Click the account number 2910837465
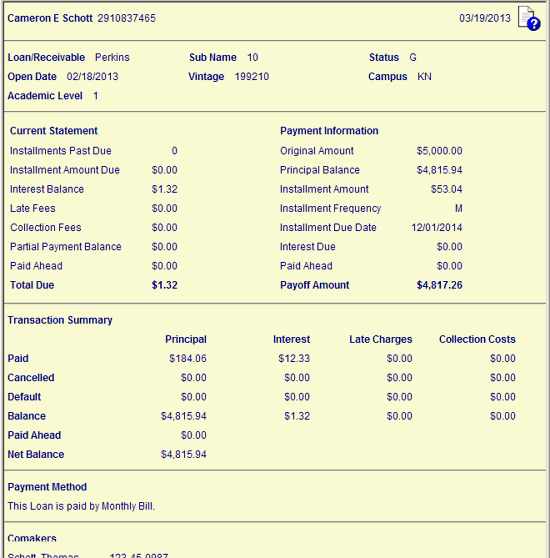The width and height of the screenshot is (550, 558). click(x=127, y=18)
